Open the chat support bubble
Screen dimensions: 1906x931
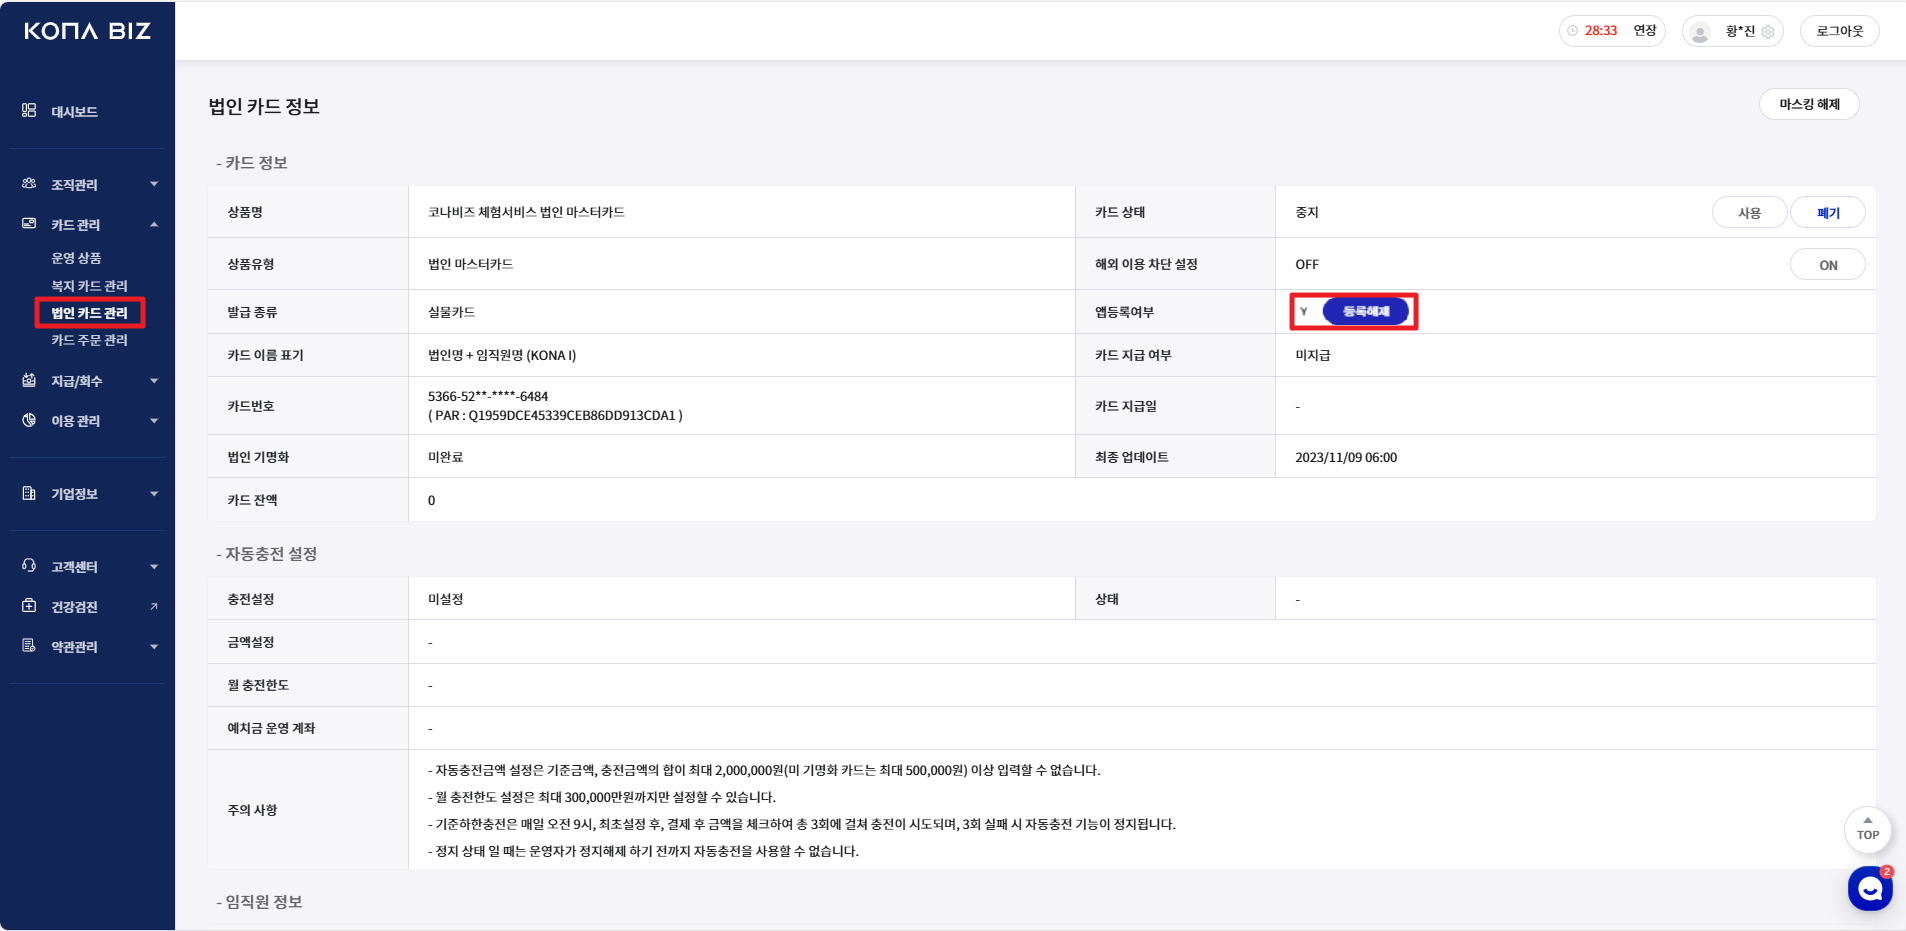[x=1870, y=888]
